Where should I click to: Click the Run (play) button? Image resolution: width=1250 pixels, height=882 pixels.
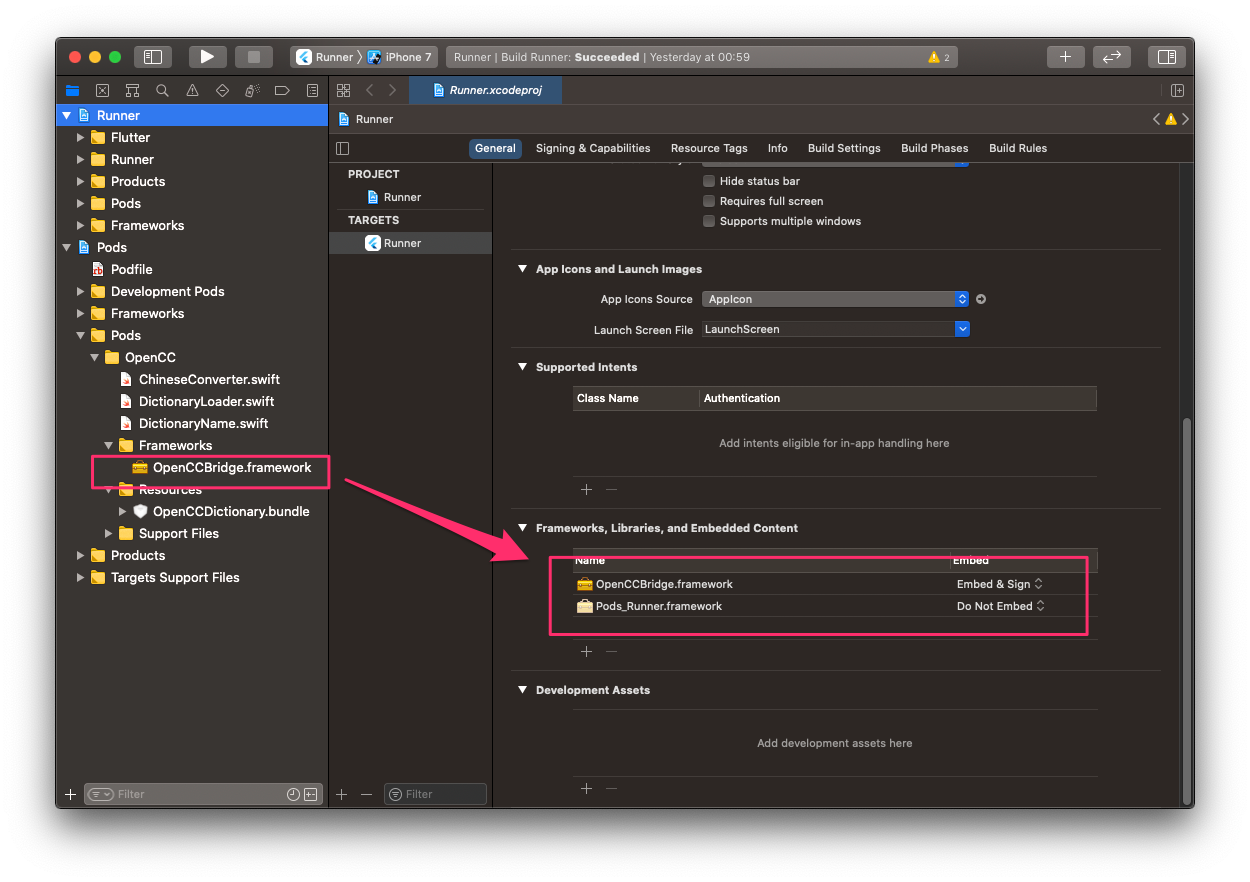pos(207,57)
